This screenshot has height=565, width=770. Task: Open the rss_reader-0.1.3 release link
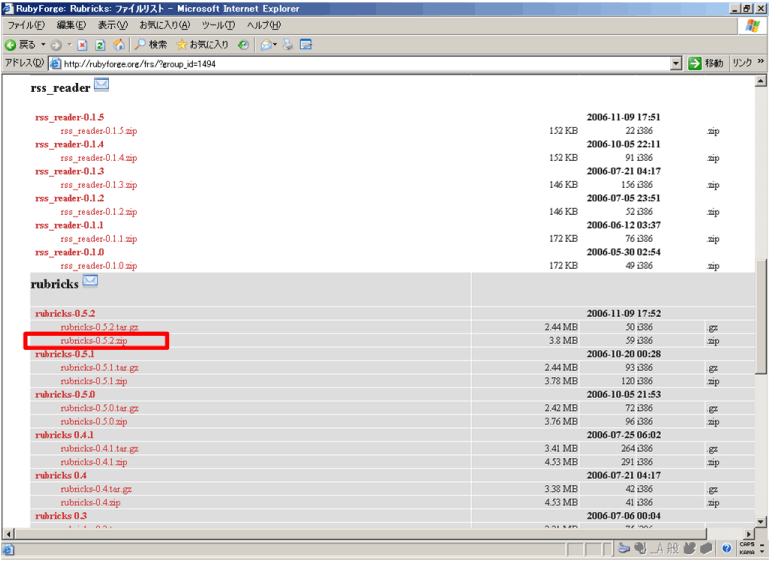pyautogui.click(x=70, y=171)
